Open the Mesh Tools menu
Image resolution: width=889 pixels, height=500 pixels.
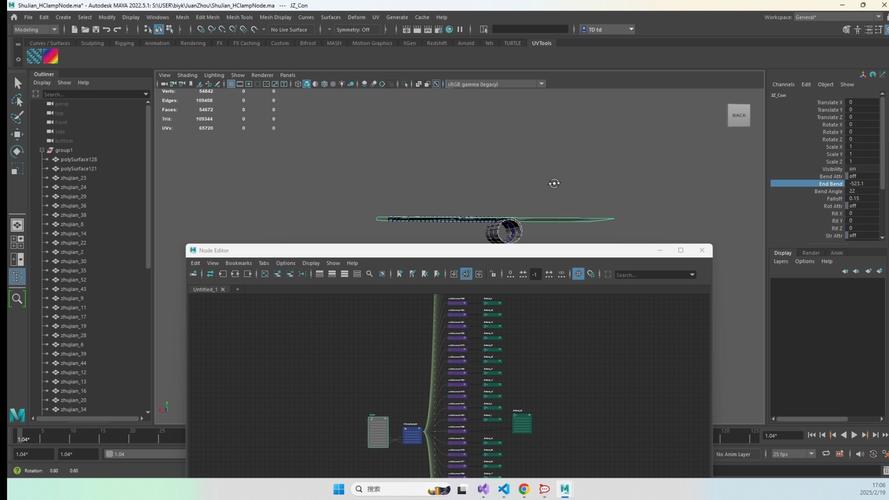[x=239, y=17]
